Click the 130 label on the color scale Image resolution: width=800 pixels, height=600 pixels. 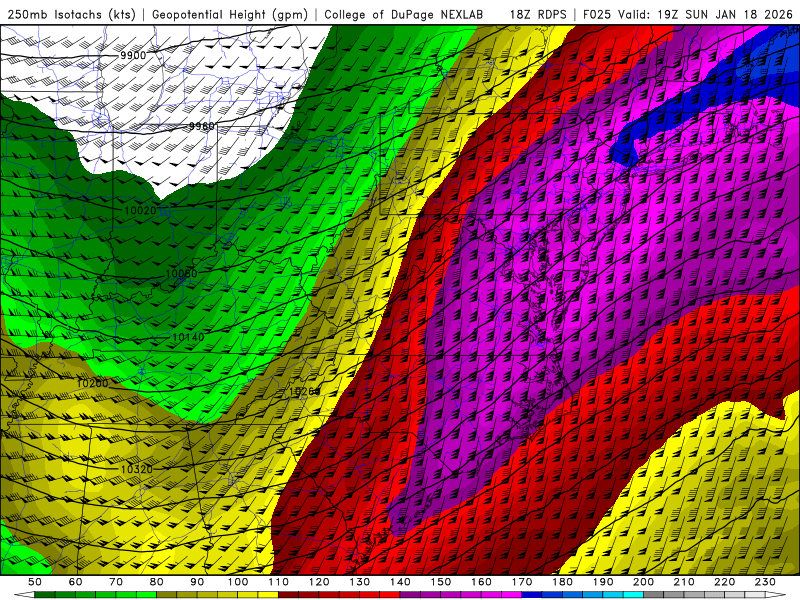359,582
